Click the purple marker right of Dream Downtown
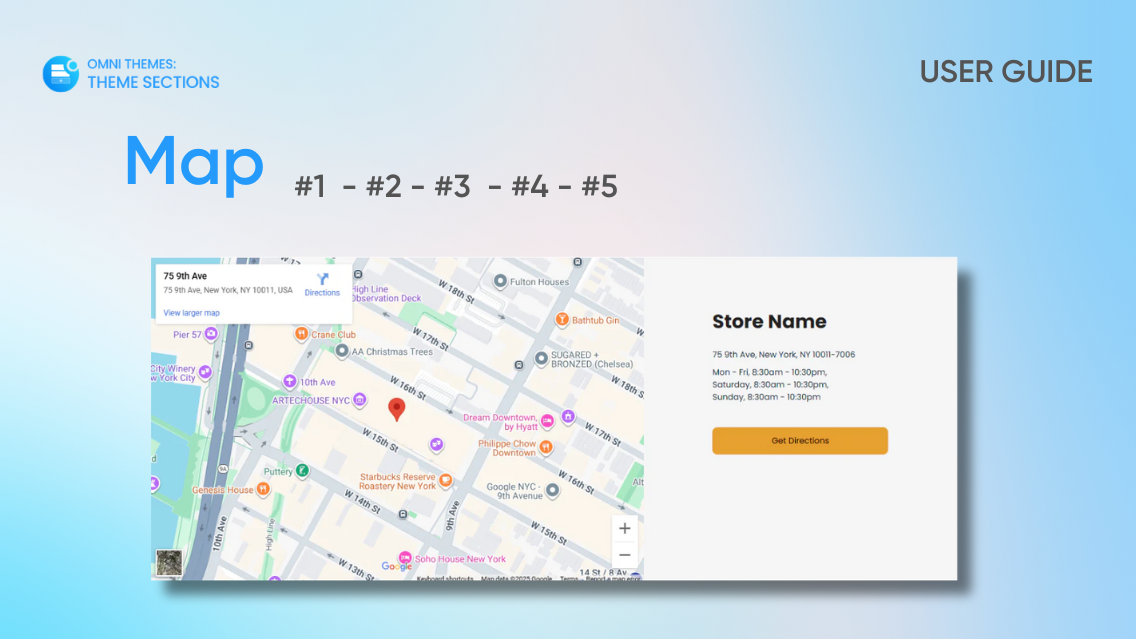The image size is (1136, 639). click(x=569, y=417)
